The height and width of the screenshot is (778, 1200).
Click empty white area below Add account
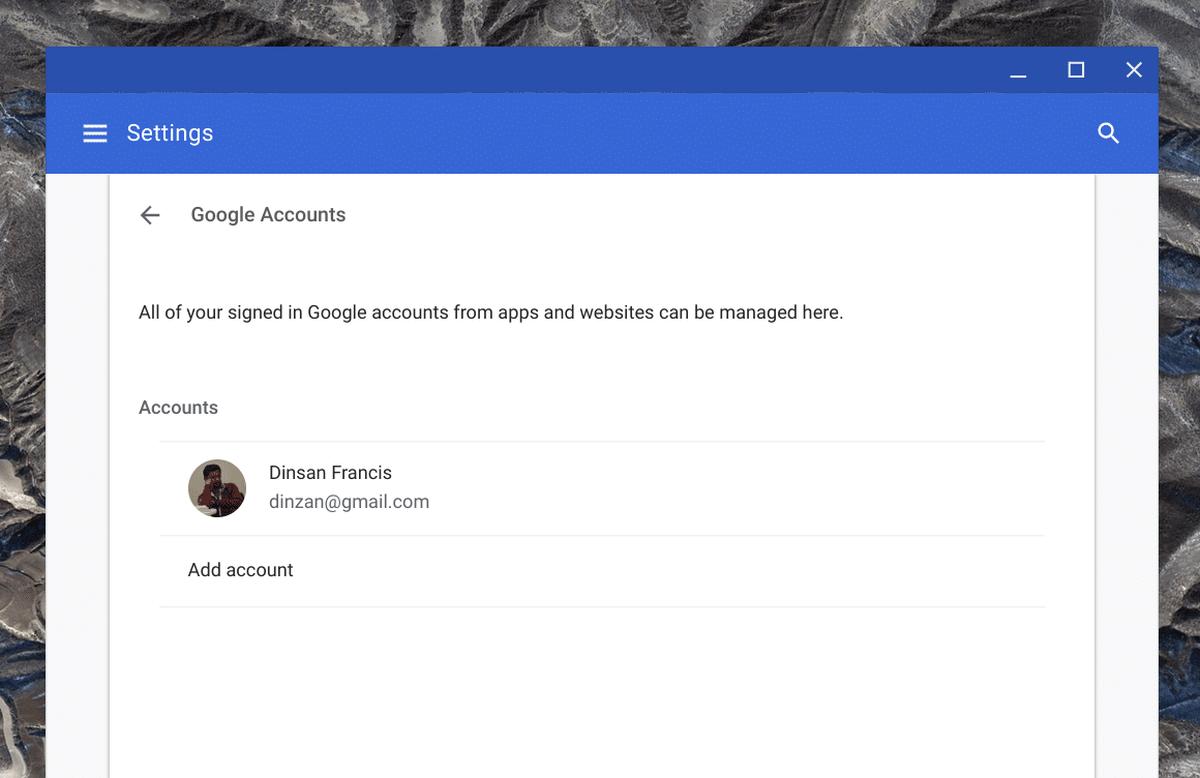point(600,690)
